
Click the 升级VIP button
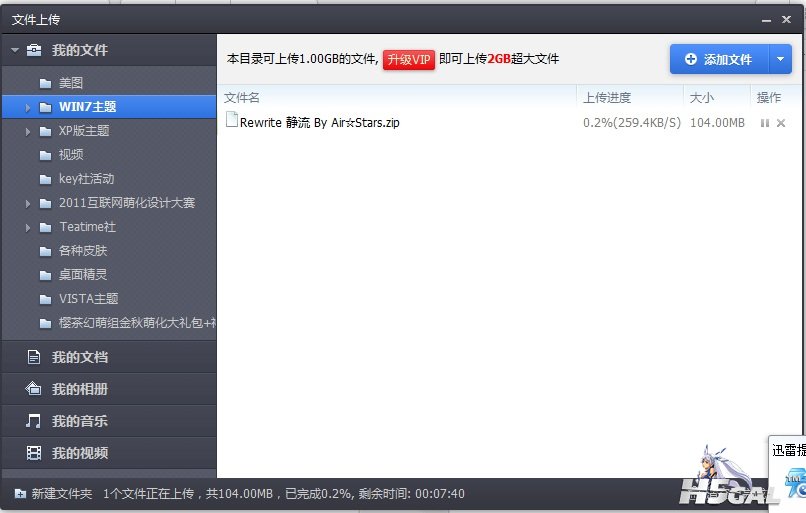point(408,60)
